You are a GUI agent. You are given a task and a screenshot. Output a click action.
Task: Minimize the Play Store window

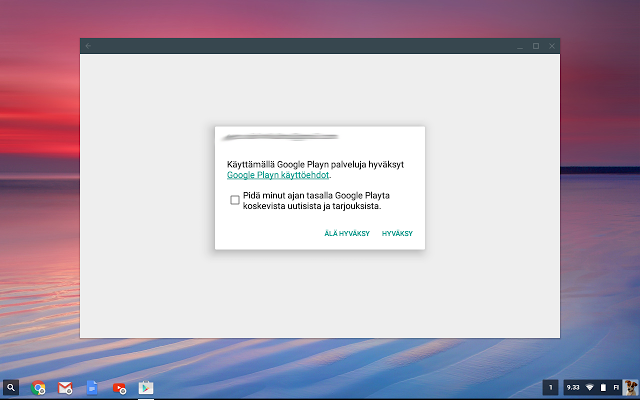click(520, 46)
